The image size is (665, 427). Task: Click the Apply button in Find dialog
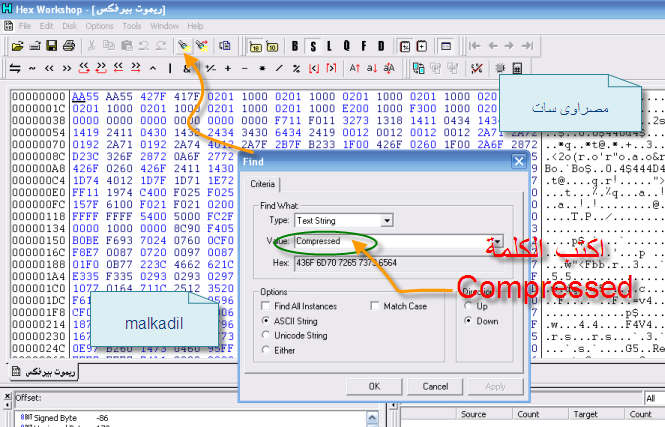point(495,386)
